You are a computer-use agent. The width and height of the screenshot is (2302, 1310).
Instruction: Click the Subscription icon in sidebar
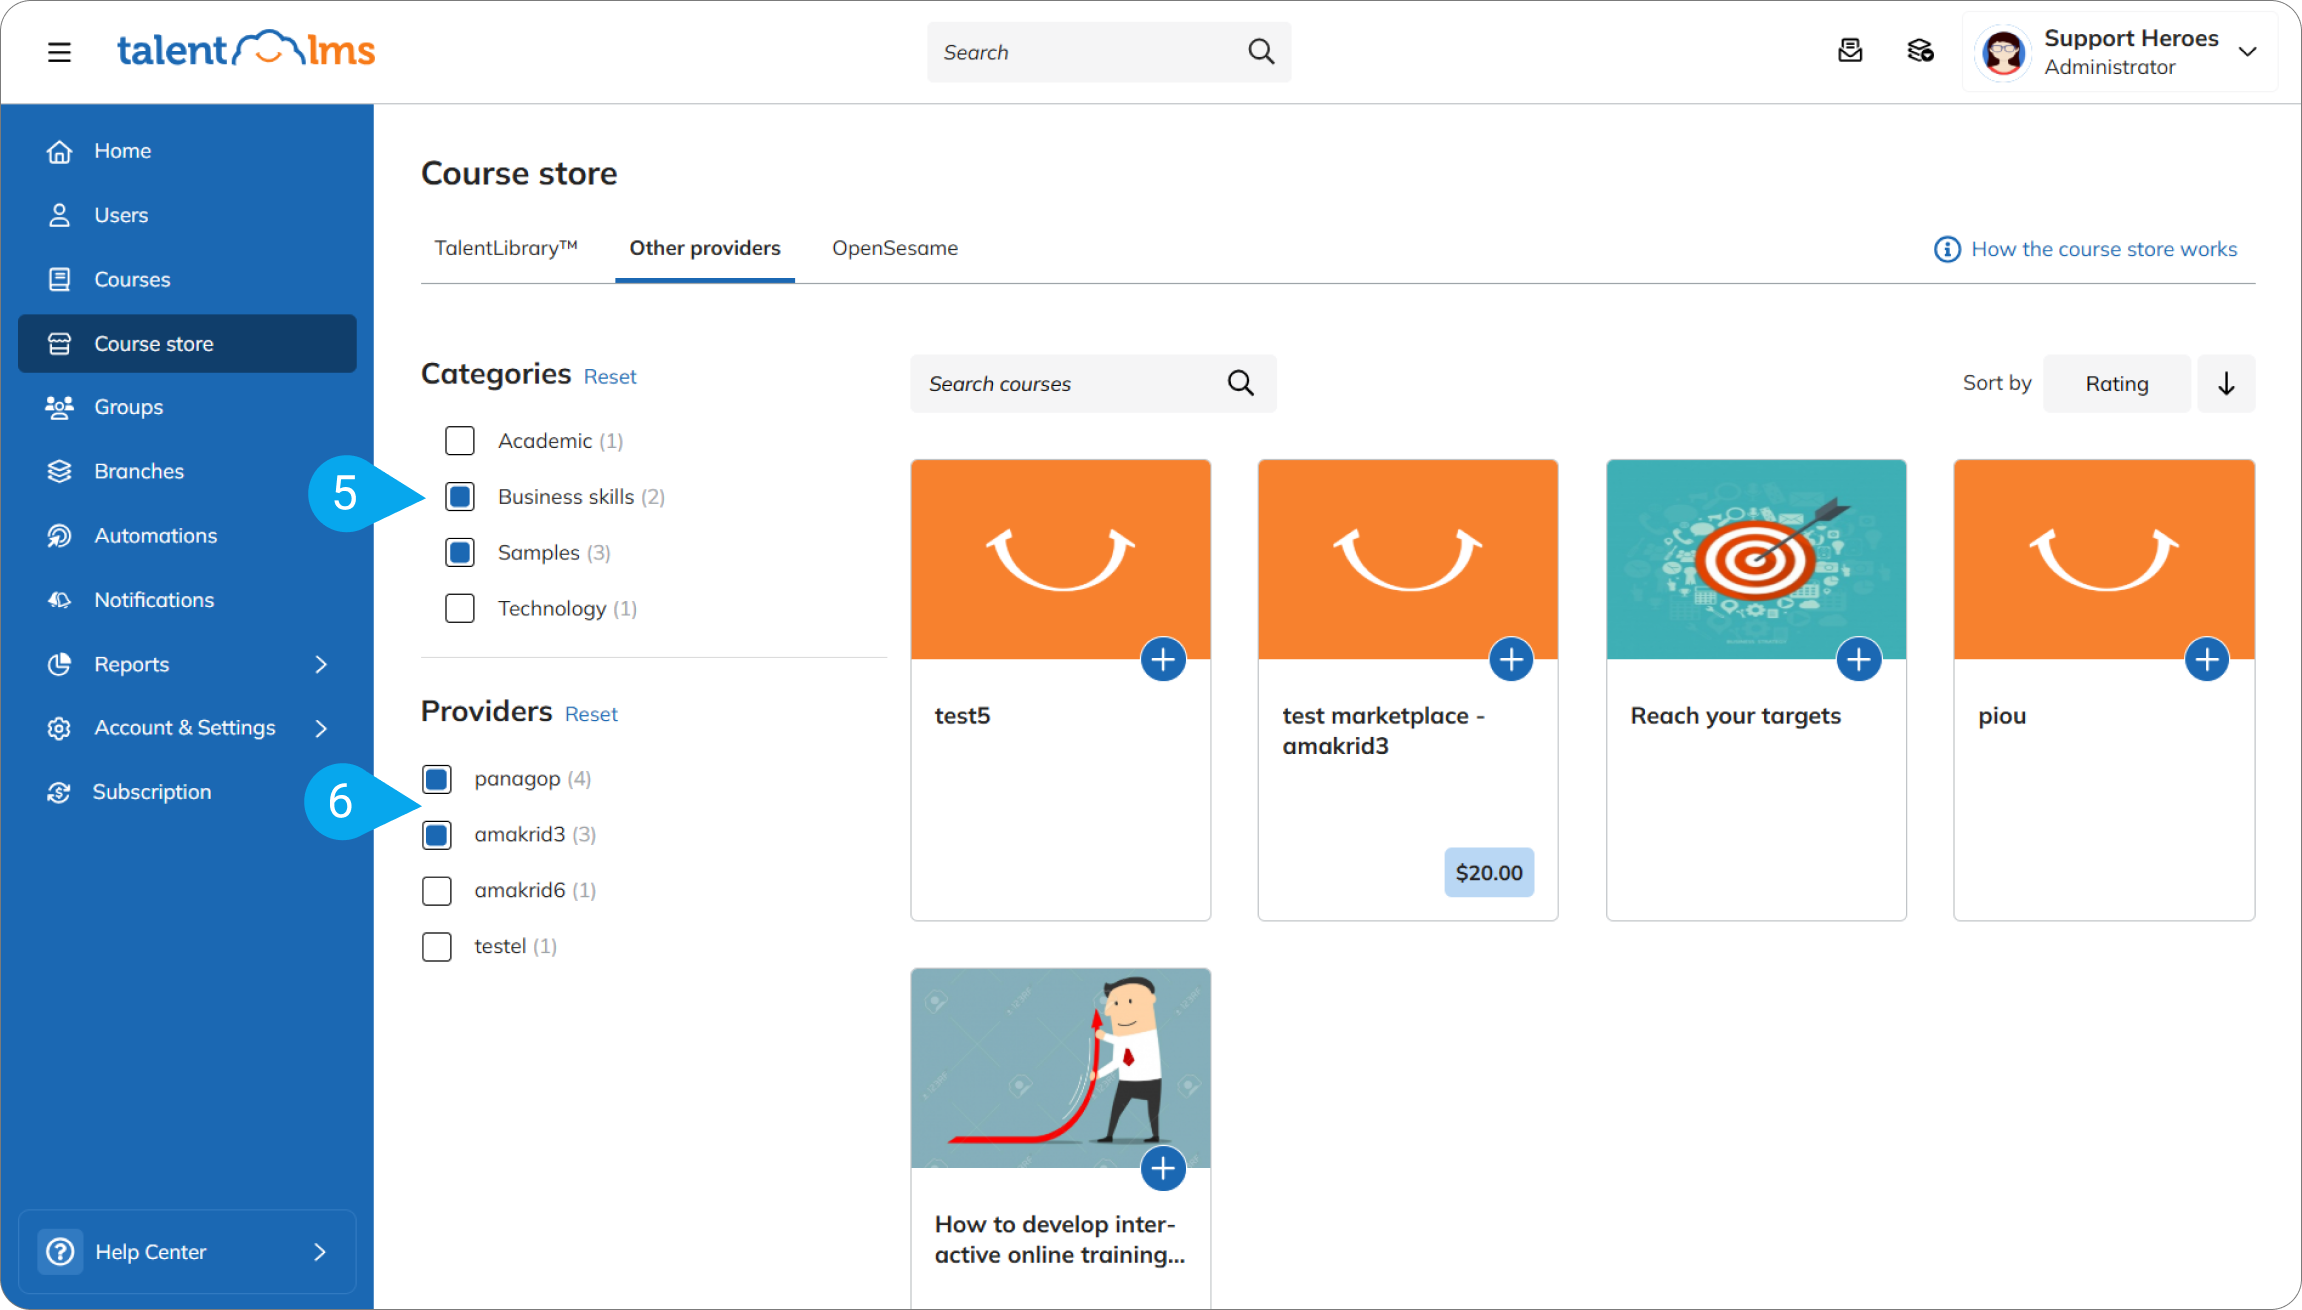pyautogui.click(x=59, y=792)
